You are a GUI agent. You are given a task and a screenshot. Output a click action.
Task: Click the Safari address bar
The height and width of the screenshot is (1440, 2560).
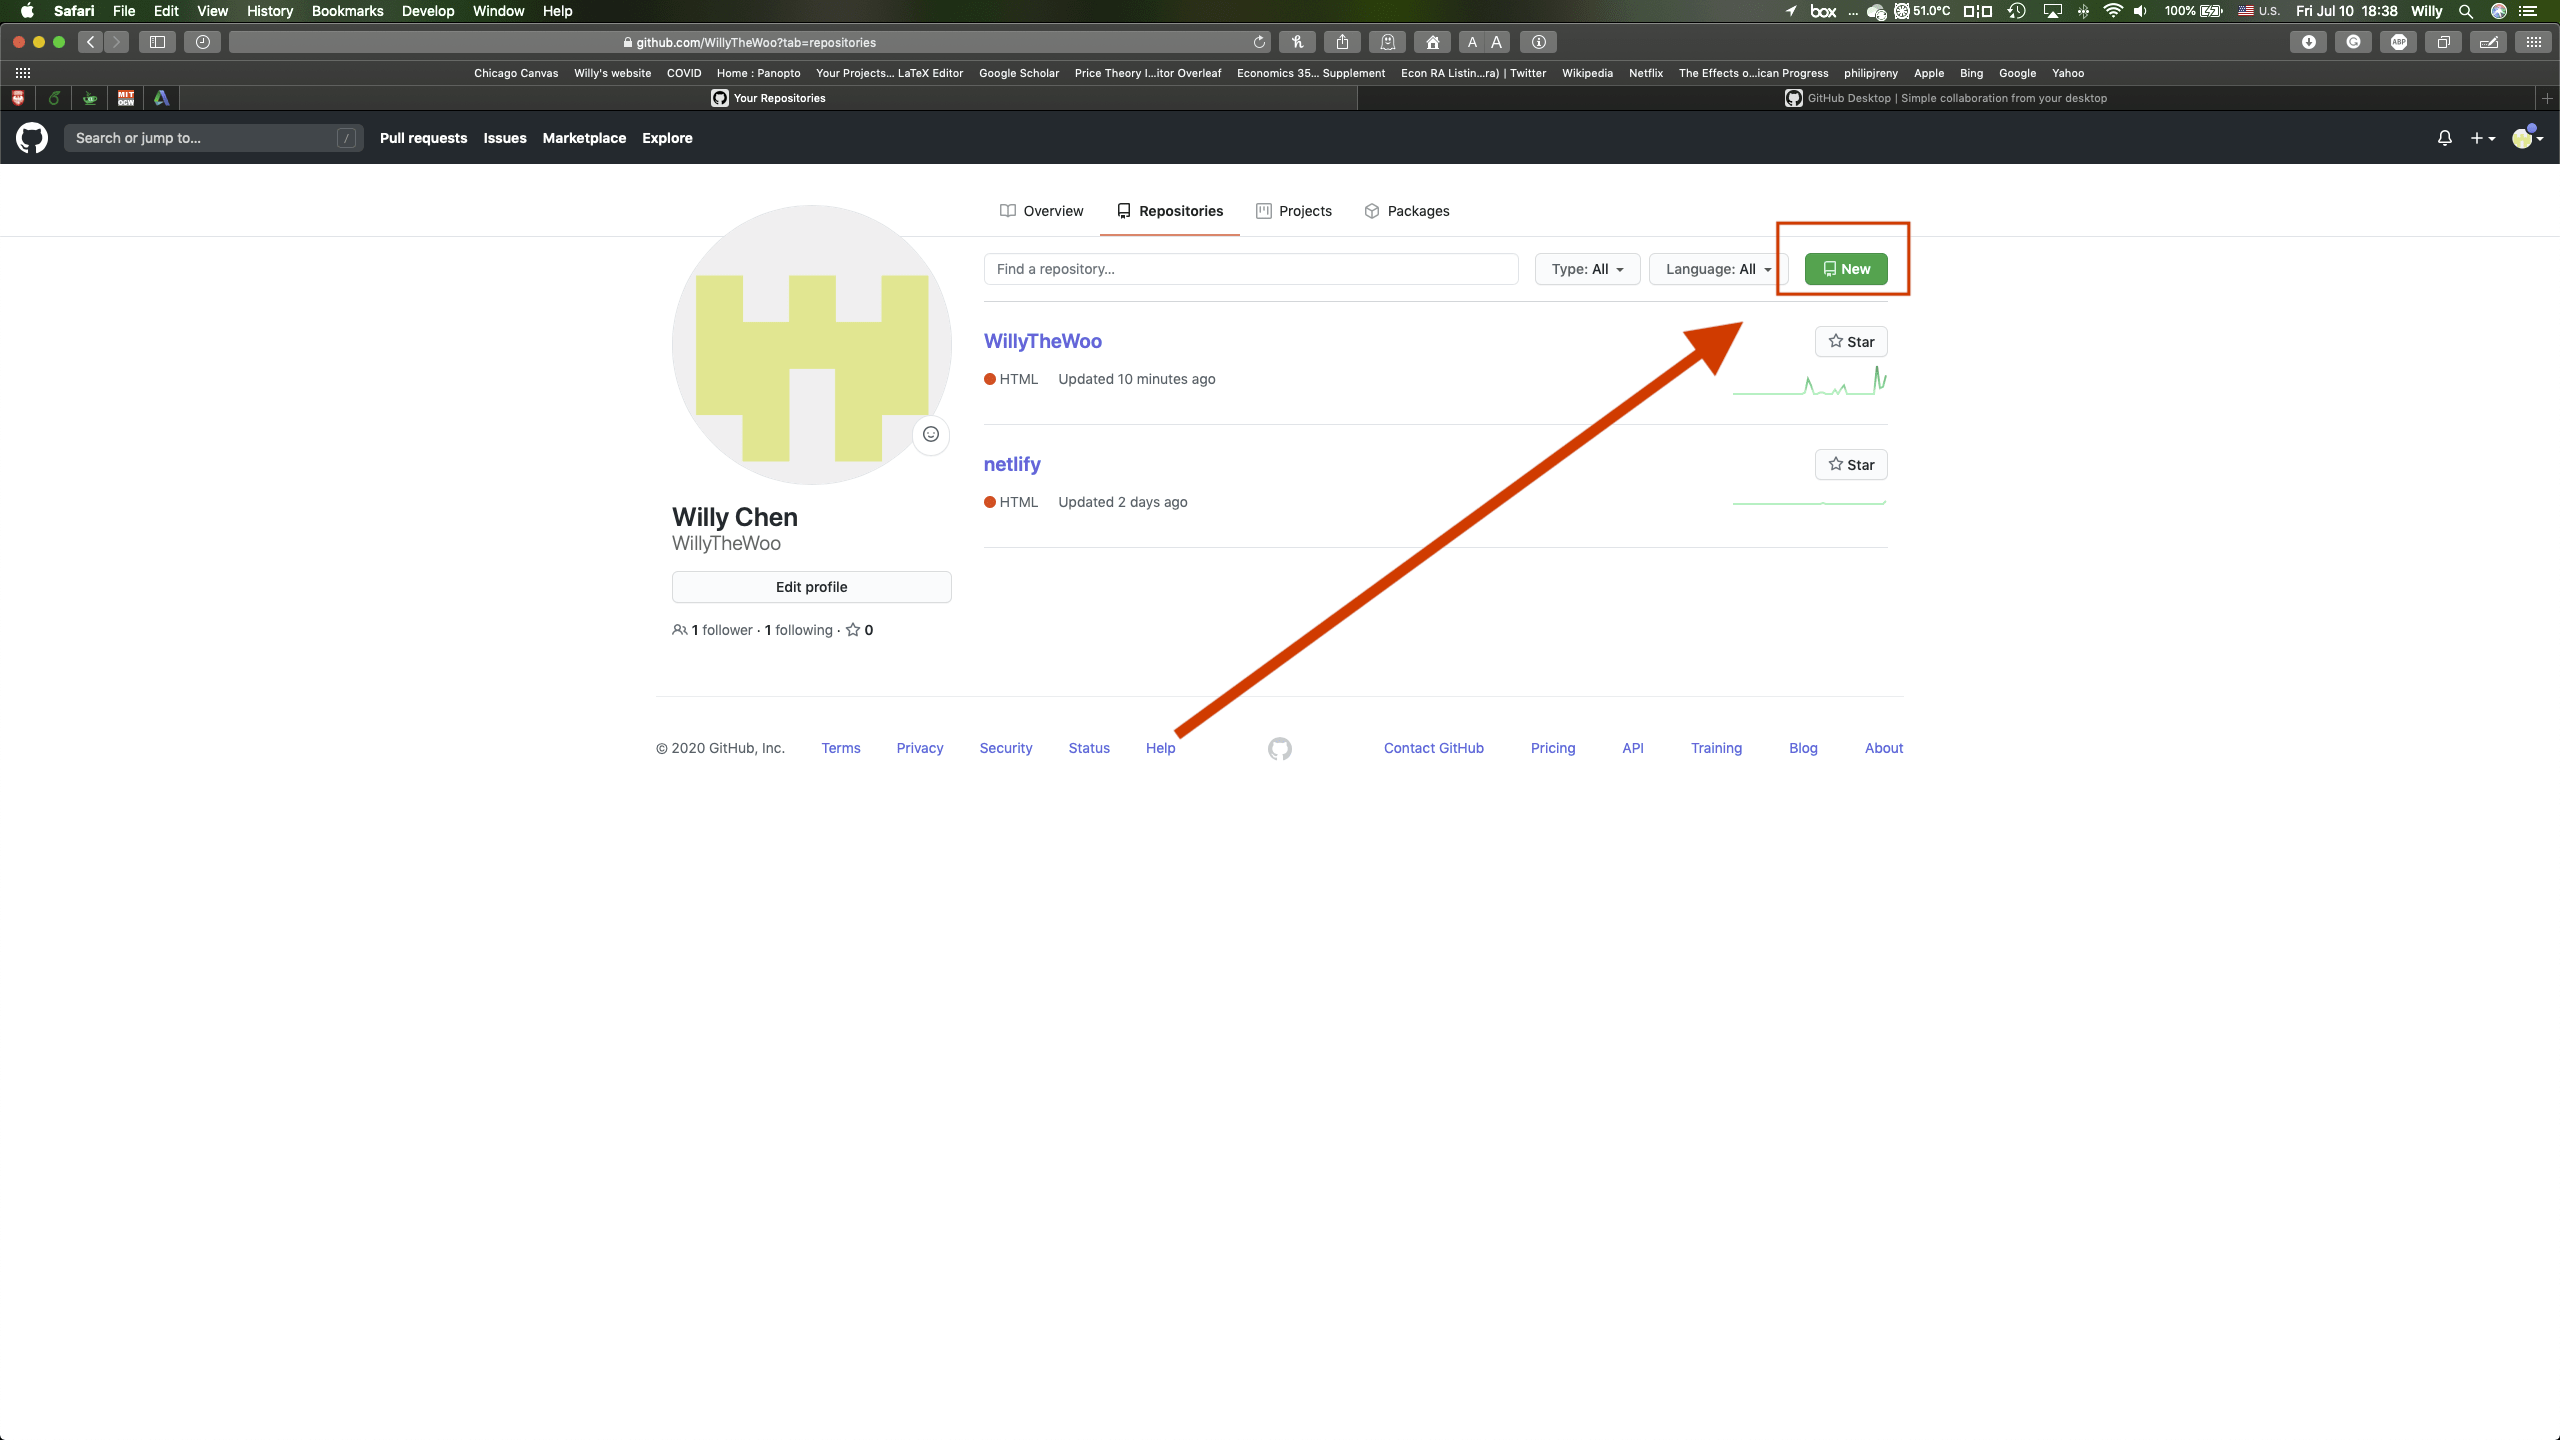pos(750,42)
